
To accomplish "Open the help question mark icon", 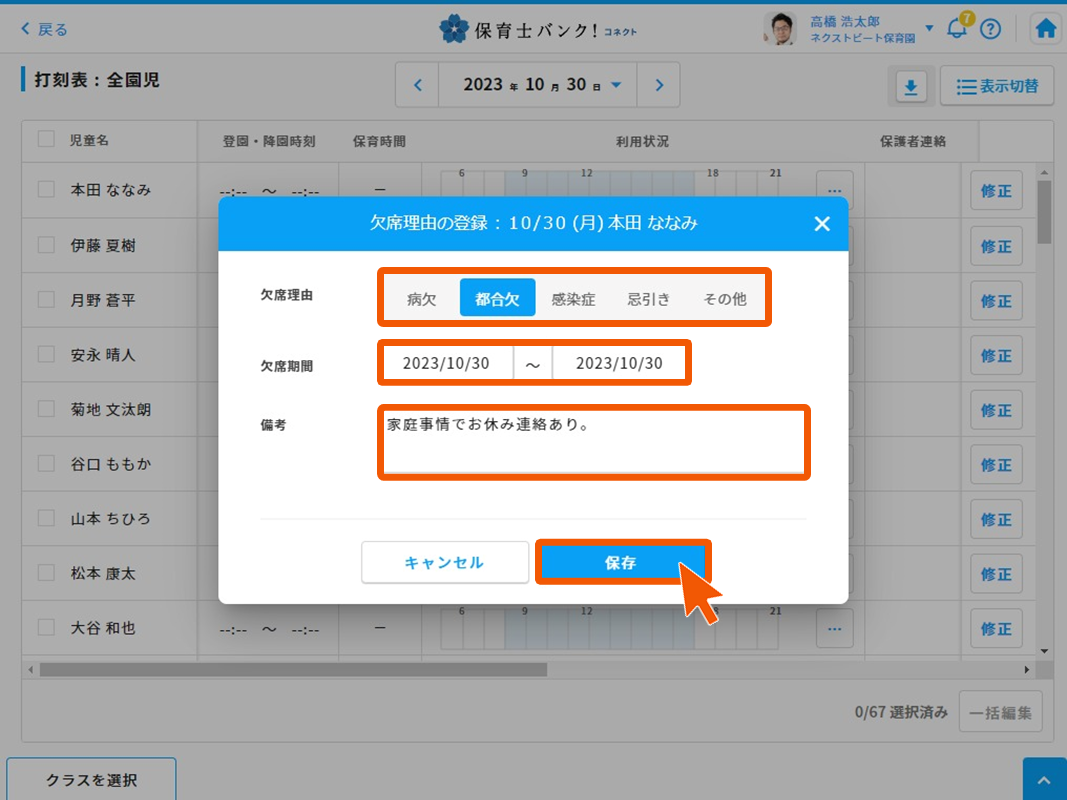I will (990, 29).
